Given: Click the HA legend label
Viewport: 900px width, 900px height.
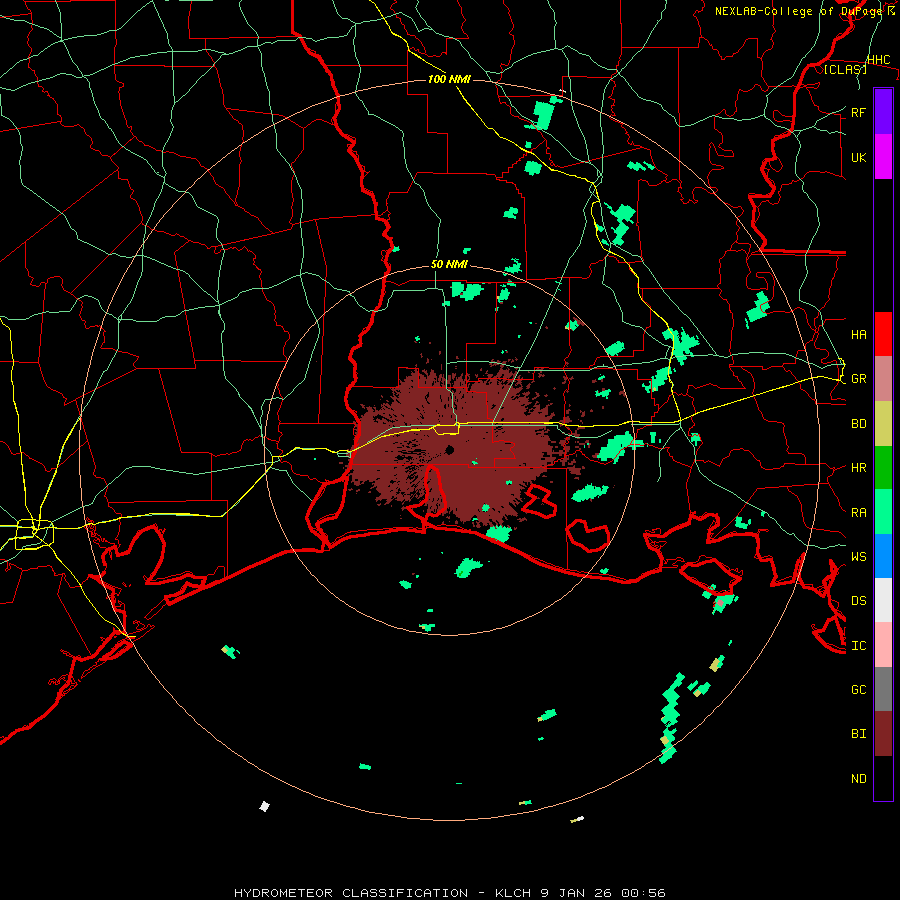Looking at the screenshot, I should point(858,334).
